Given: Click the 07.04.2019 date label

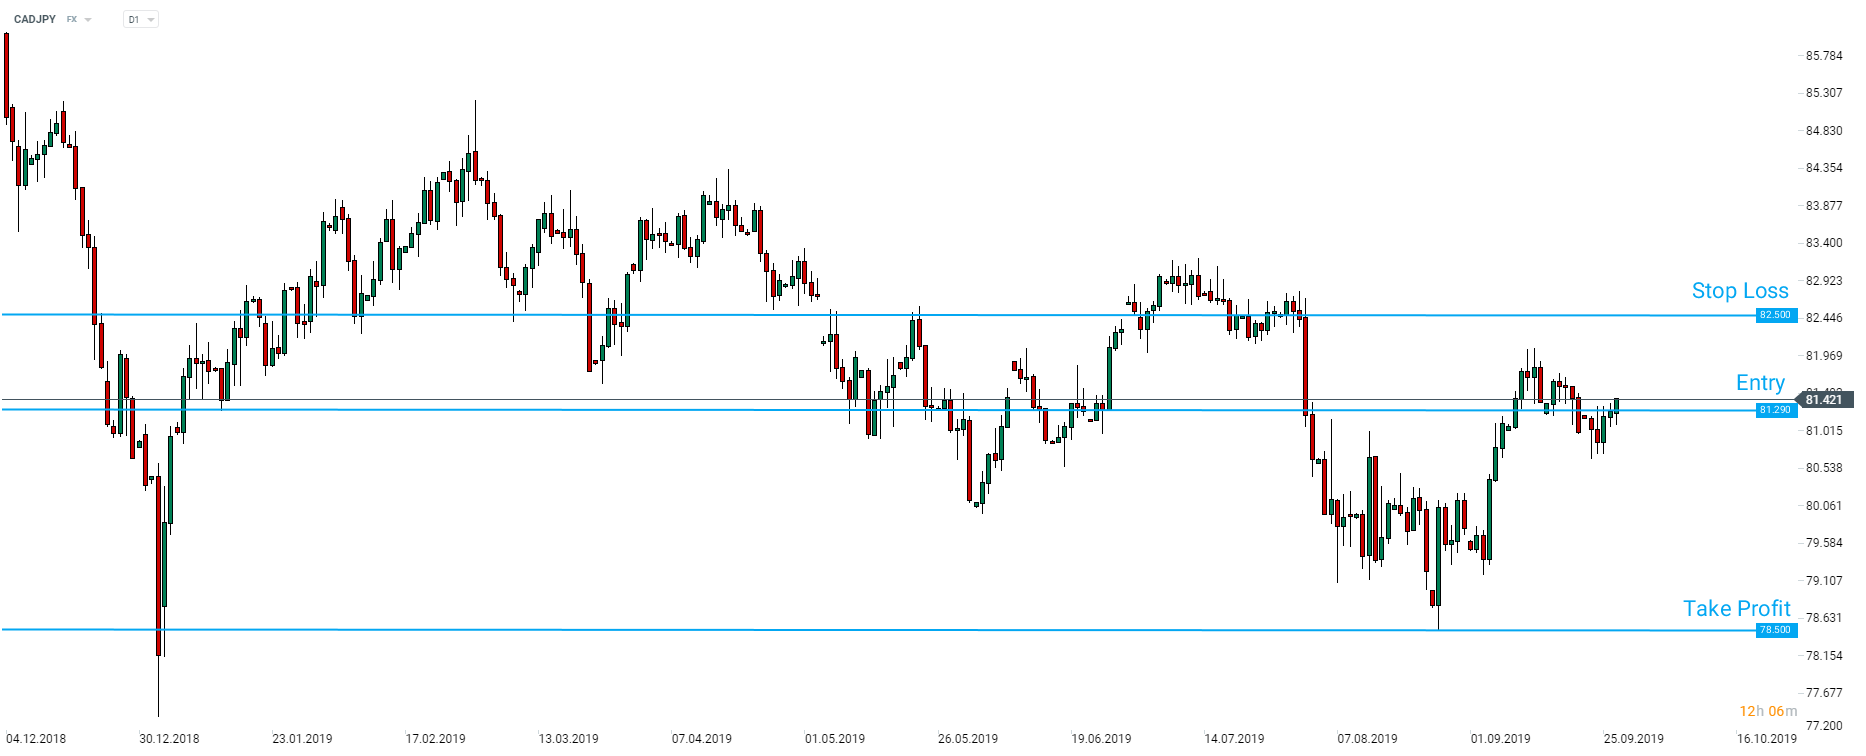Looking at the screenshot, I should (701, 739).
